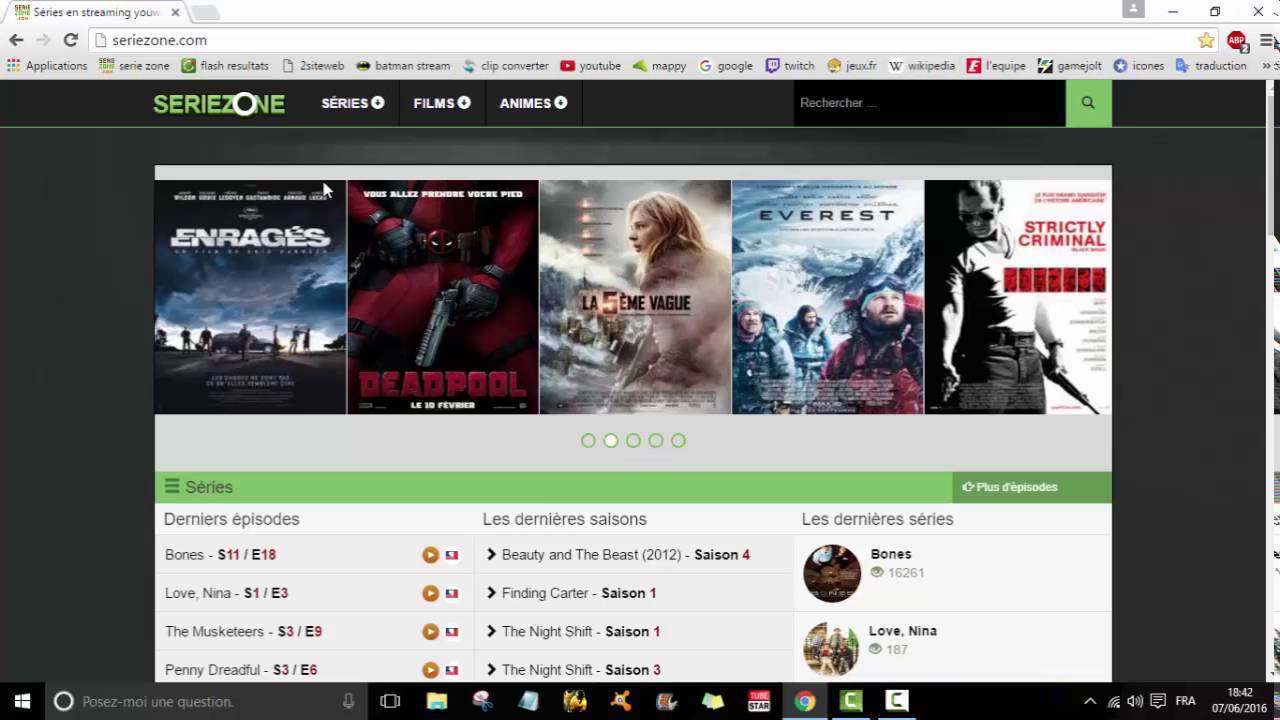The width and height of the screenshot is (1280, 720).
Task: Expand the ANIMES menu
Action: [533, 103]
